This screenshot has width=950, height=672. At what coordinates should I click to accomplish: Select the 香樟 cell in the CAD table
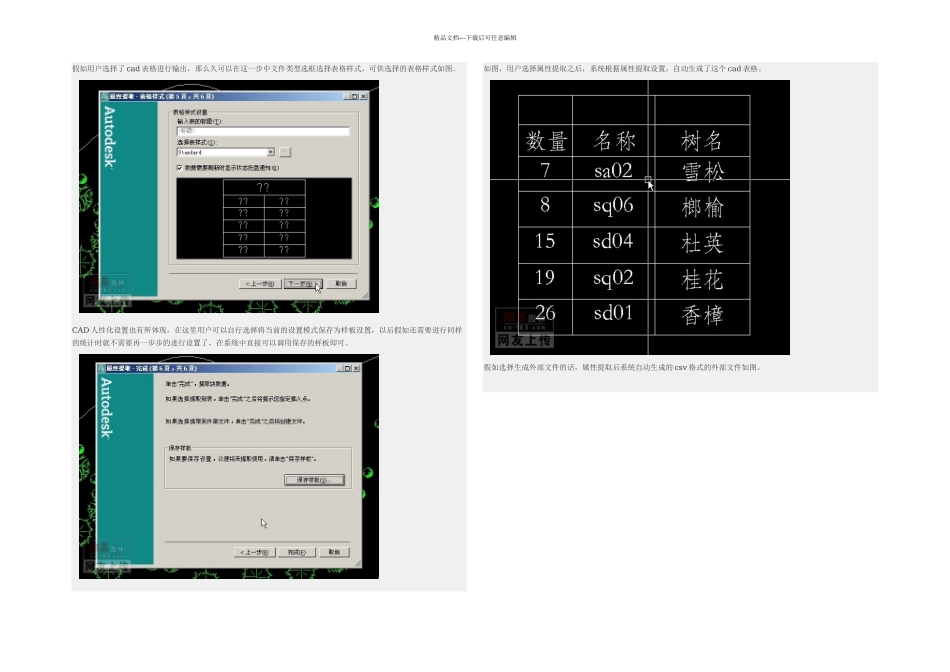pos(702,315)
